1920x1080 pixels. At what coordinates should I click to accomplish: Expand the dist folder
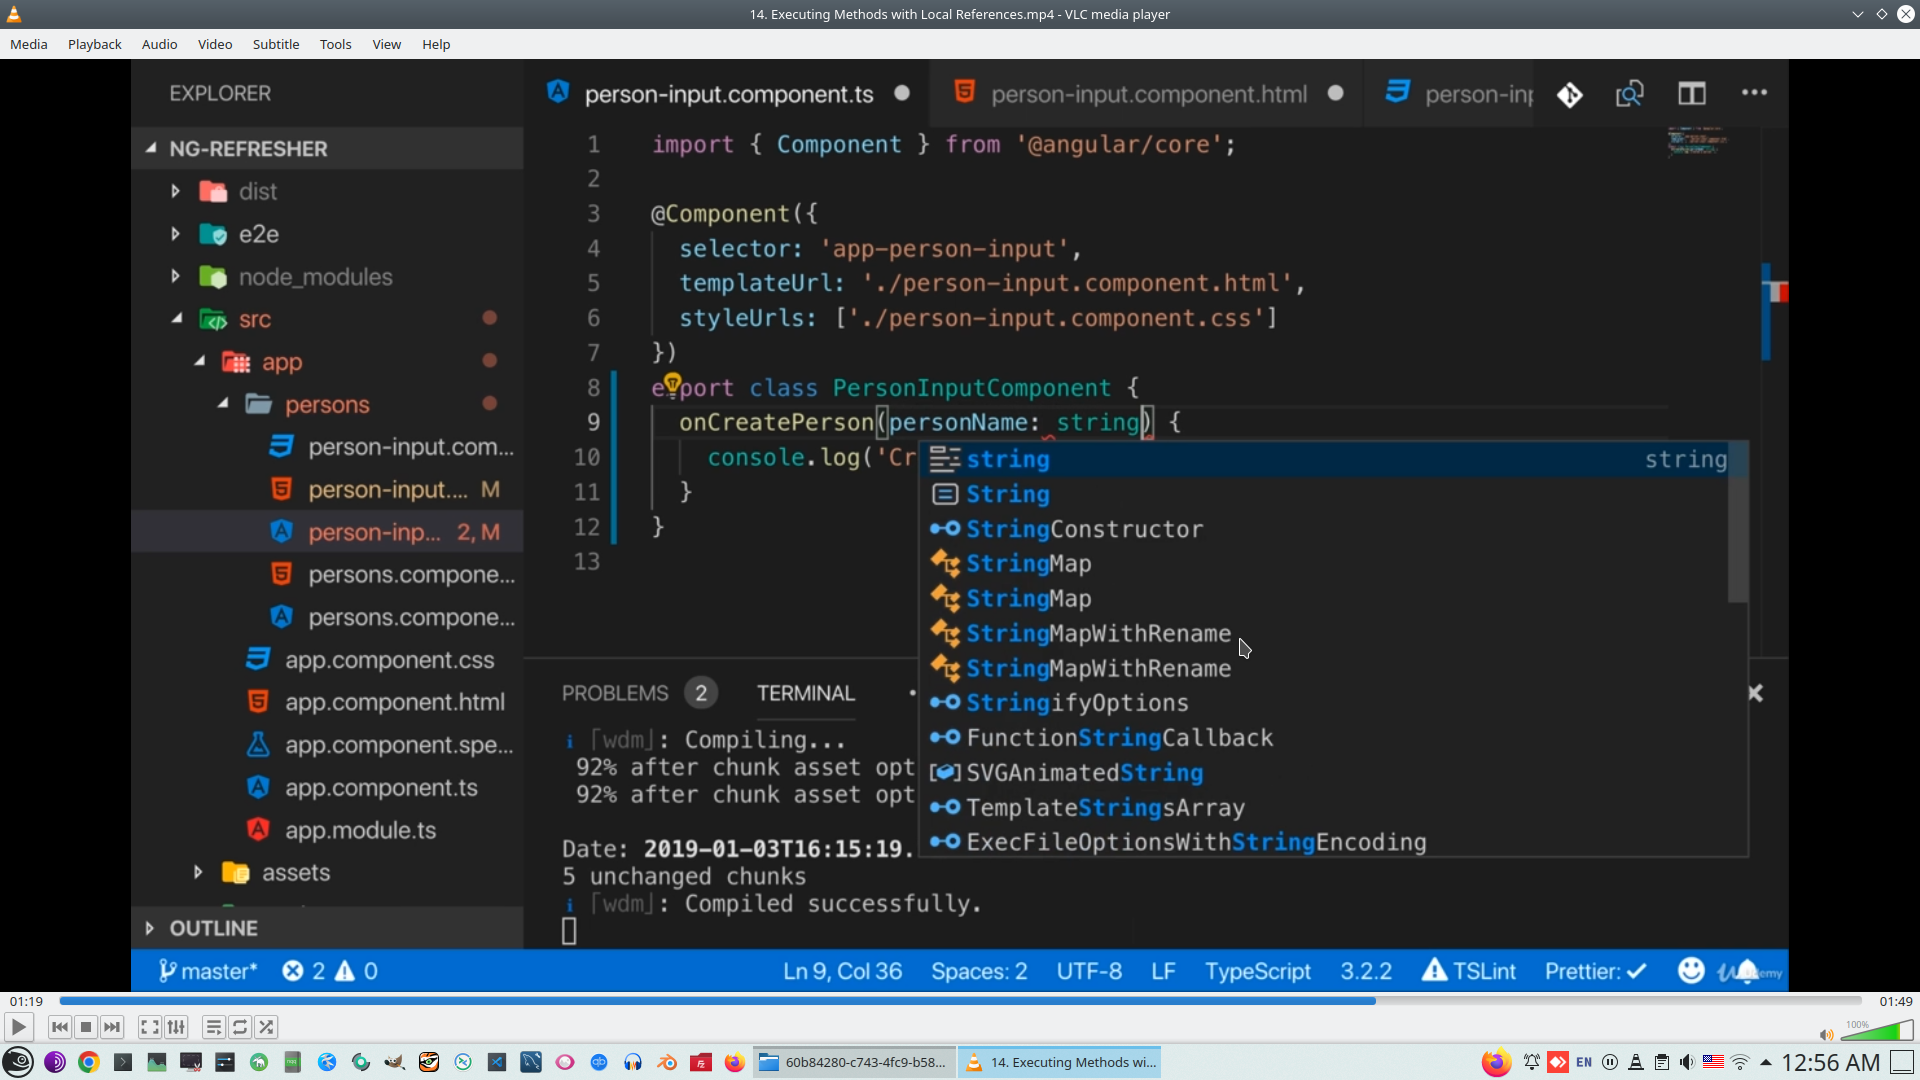pyautogui.click(x=175, y=191)
